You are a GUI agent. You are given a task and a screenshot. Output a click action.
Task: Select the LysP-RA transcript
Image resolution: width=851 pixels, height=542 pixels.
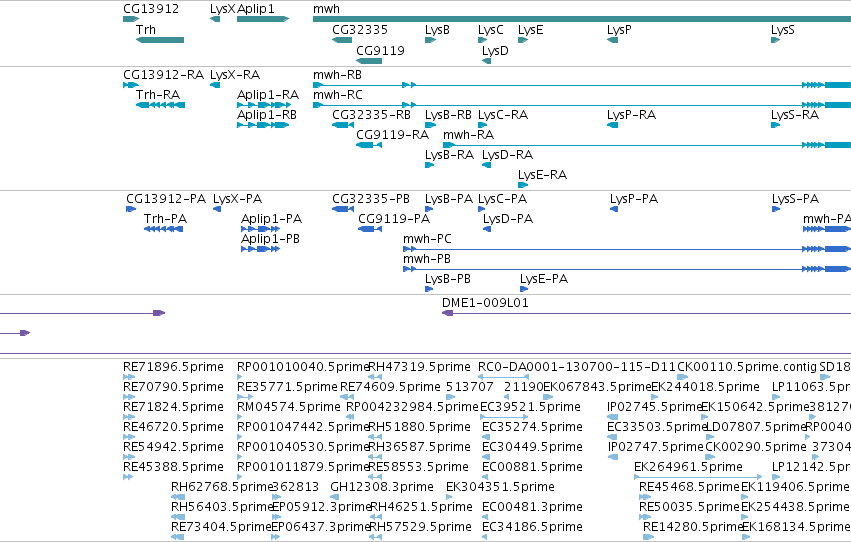click(x=613, y=125)
